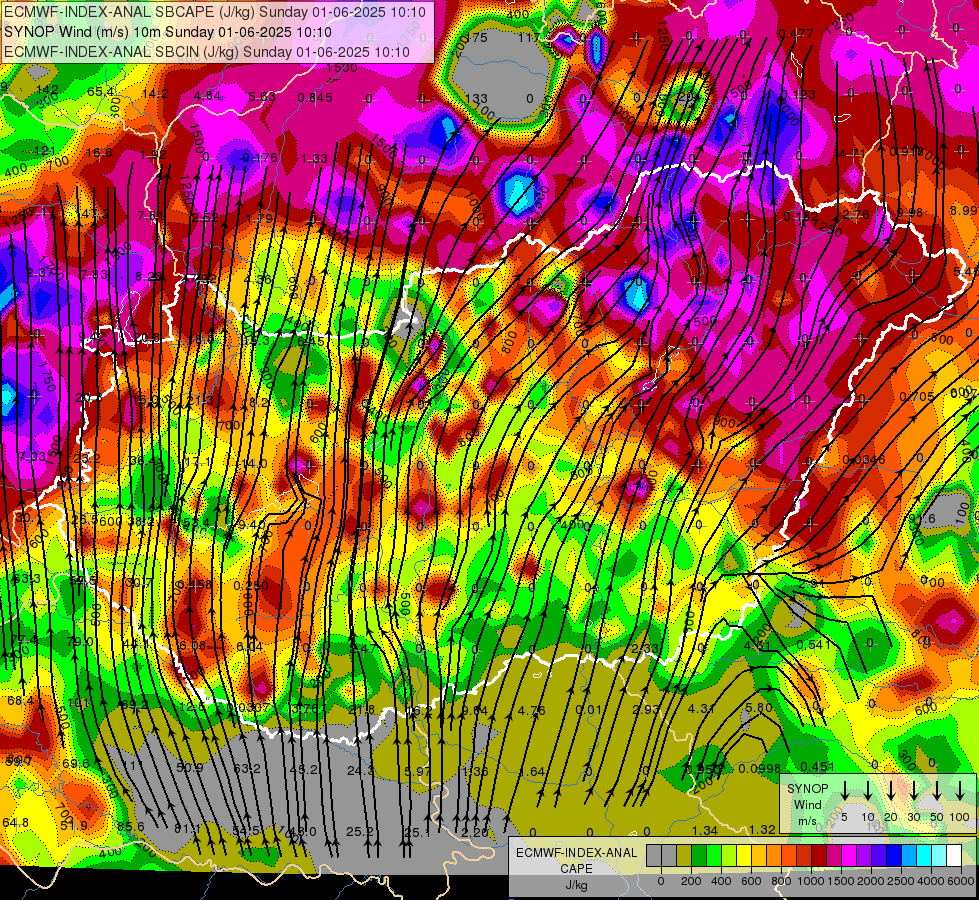The image size is (979, 900).
Task: Click the 100 m/s wind arrow in legend
Action: pos(960,791)
